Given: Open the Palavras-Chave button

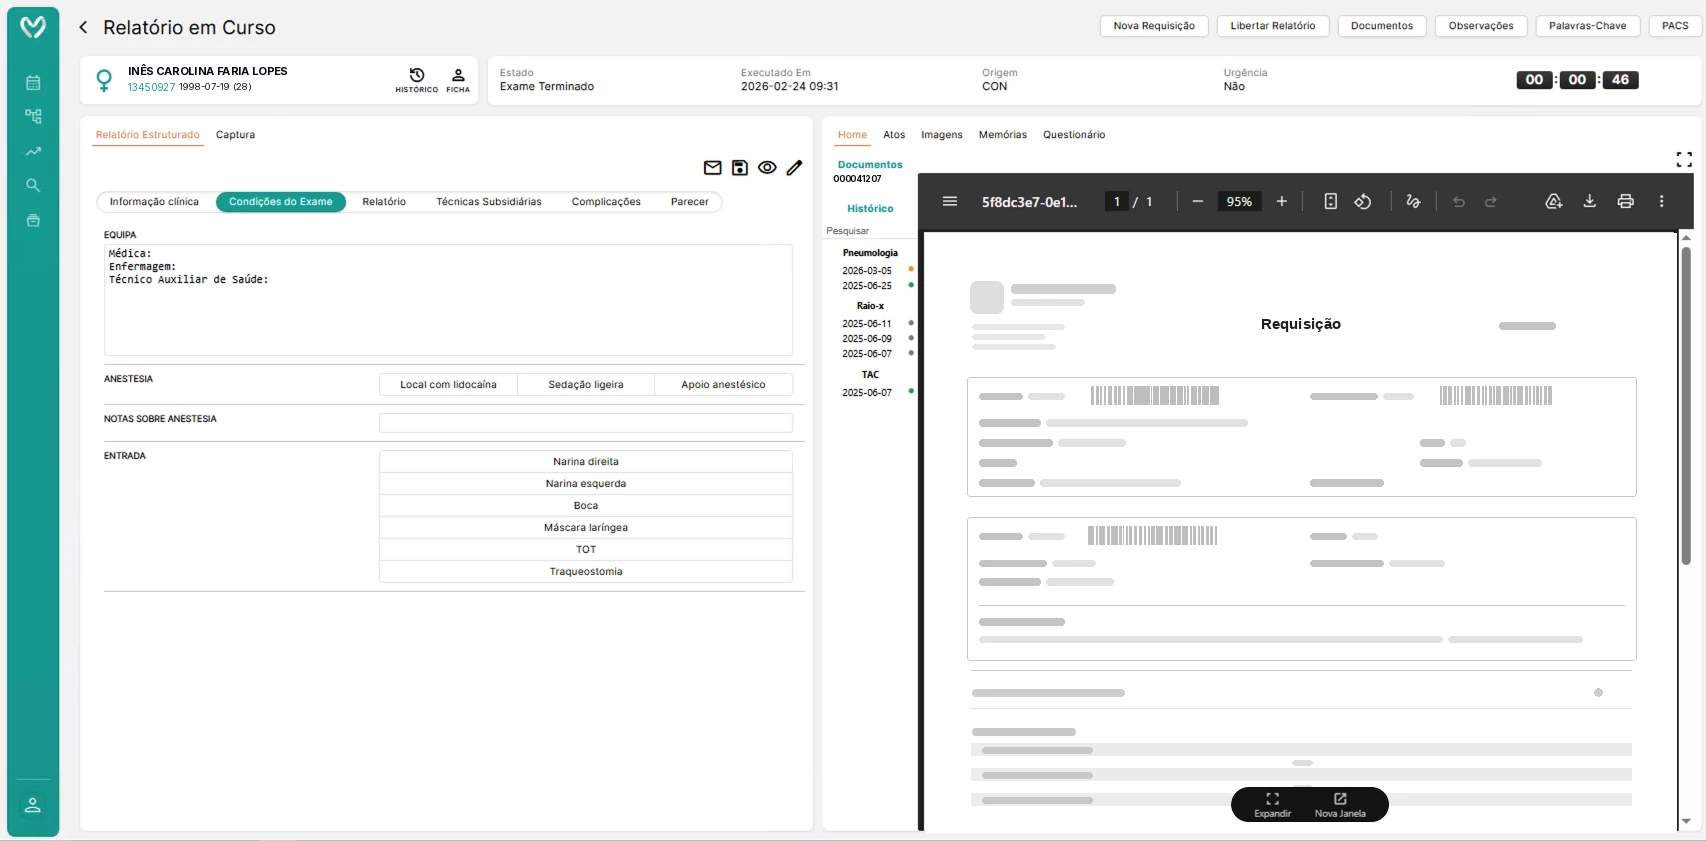Looking at the screenshot, I should click(x=1588, y=26).
